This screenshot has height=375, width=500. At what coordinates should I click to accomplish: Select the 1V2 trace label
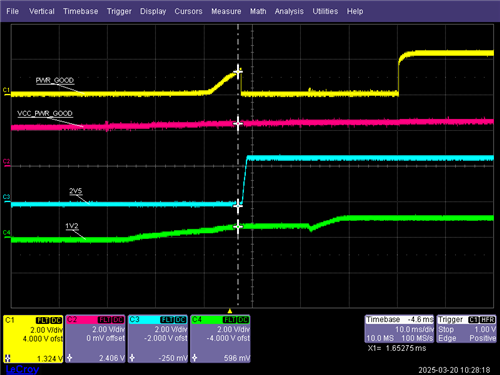click(72, 226)
